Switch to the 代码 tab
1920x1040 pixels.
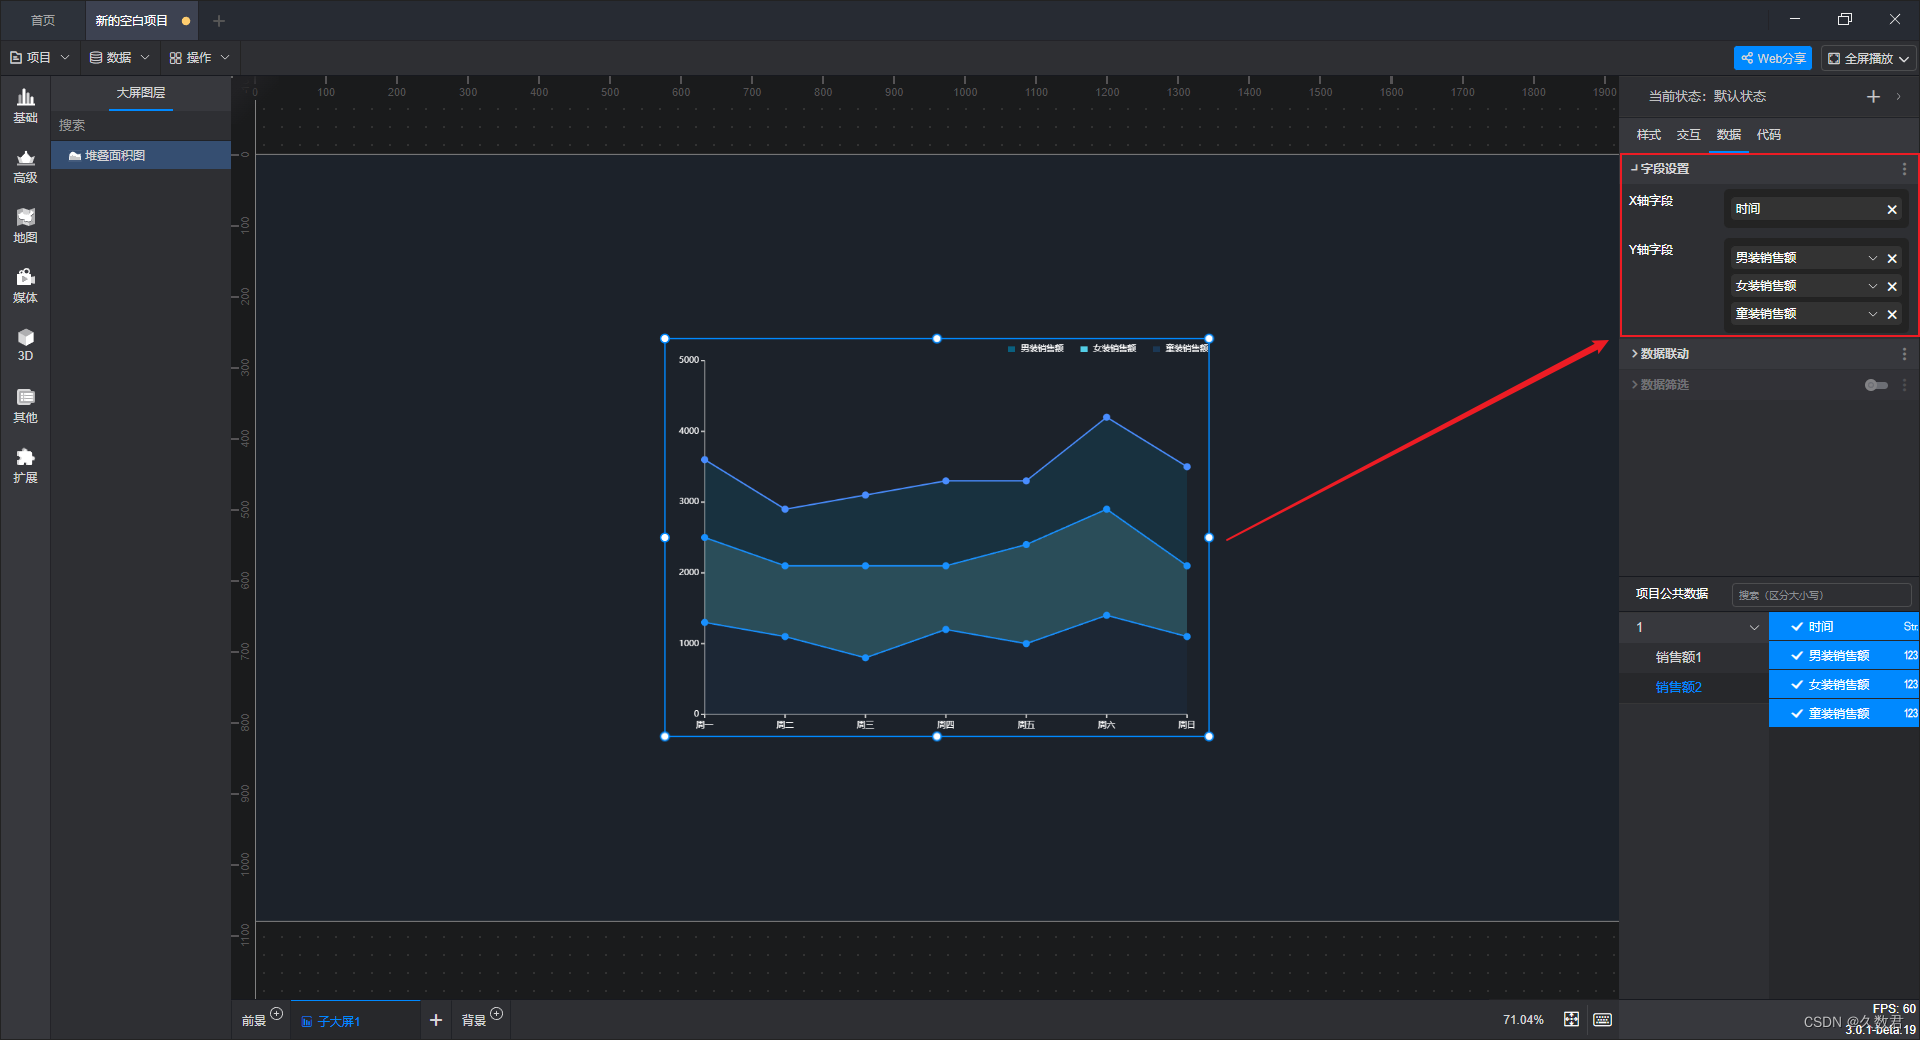point(1768,135)
